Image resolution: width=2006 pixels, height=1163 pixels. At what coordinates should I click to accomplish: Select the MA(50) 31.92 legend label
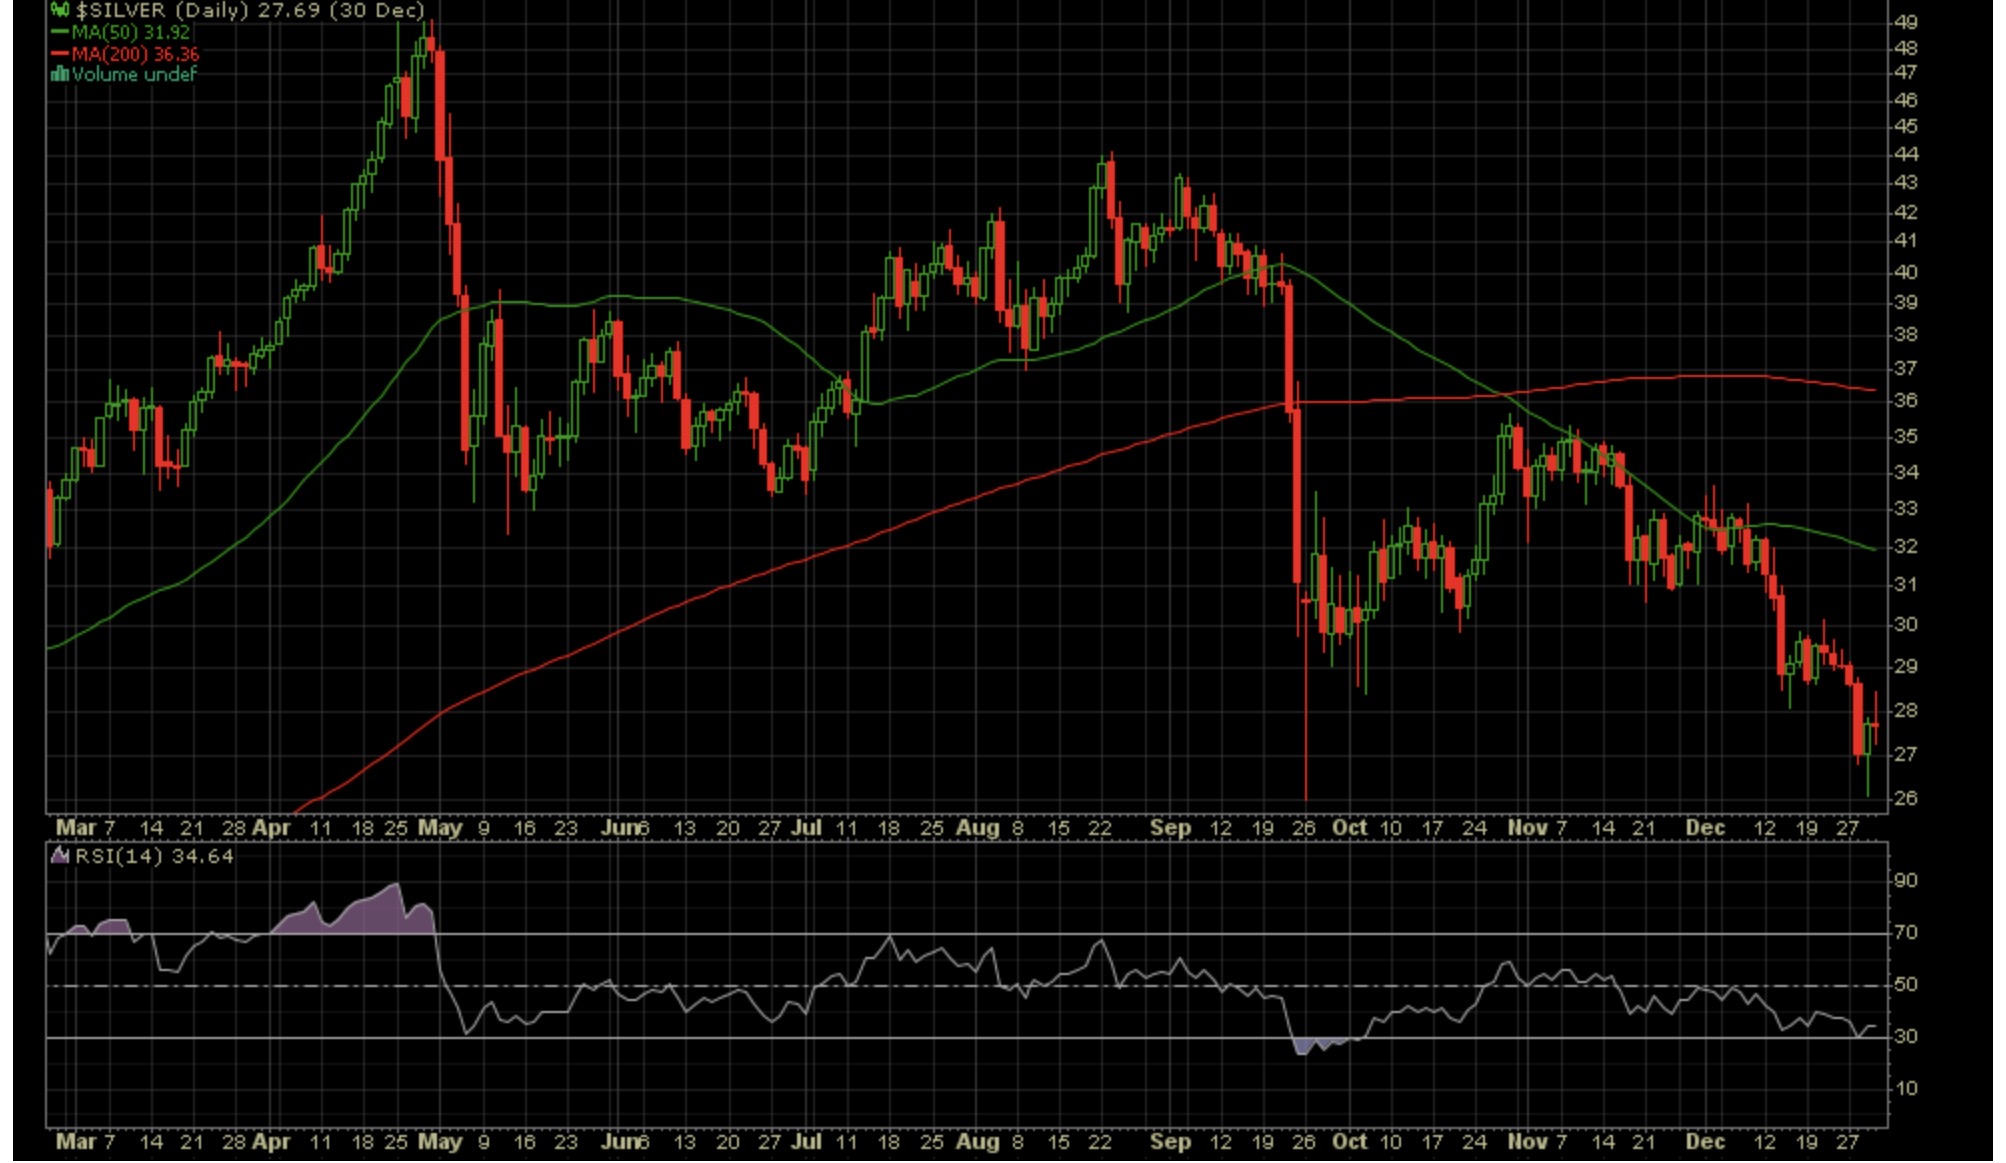[x=130, y=32]
